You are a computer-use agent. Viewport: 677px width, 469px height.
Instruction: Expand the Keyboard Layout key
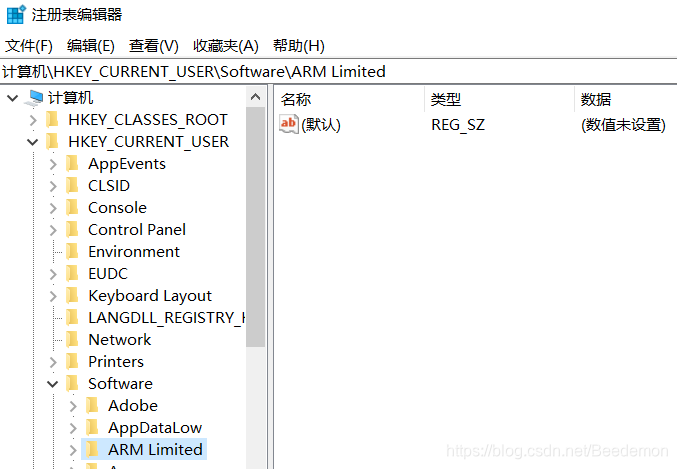[53, 296]
